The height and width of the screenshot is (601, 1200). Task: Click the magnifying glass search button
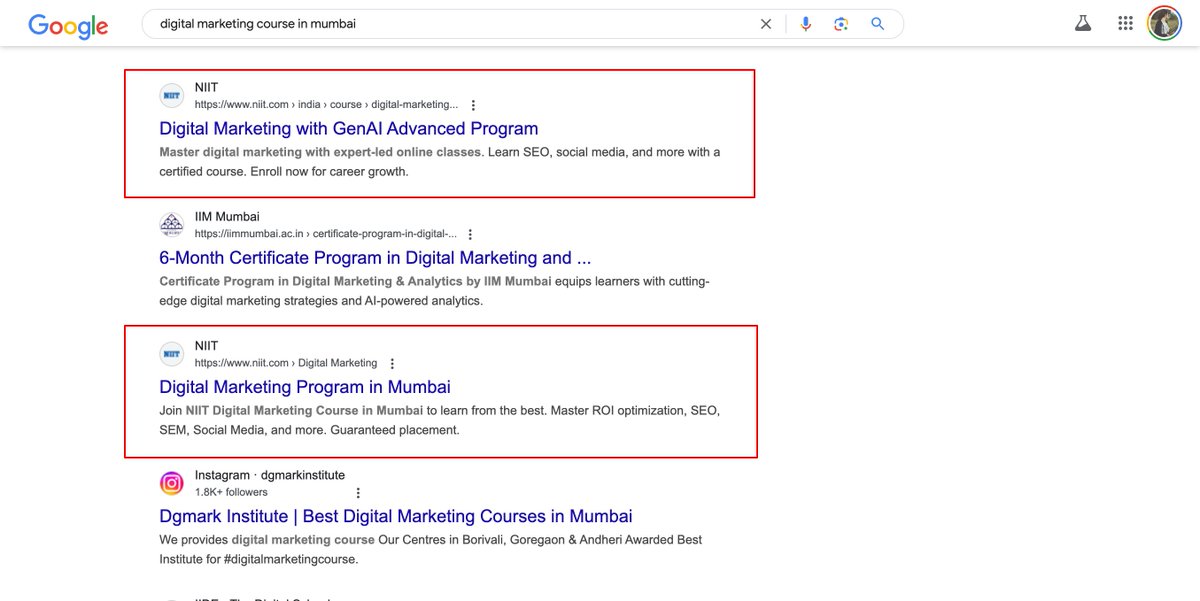[x=878, y=24]
